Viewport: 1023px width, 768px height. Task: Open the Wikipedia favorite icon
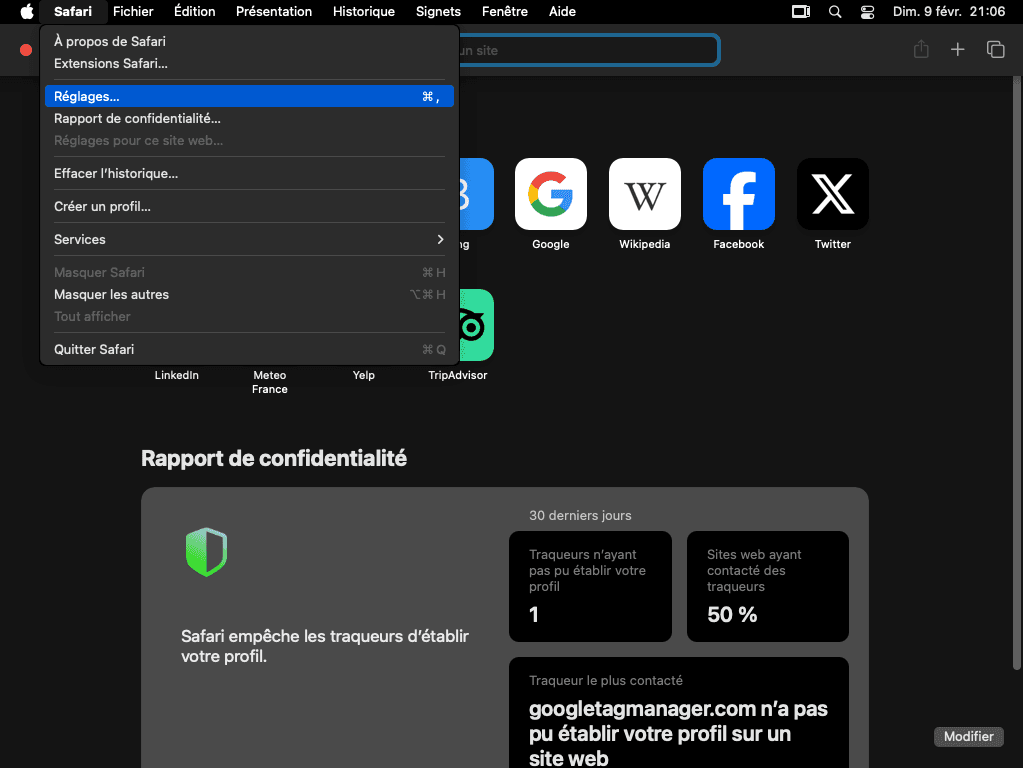click(x=645, y=194)
